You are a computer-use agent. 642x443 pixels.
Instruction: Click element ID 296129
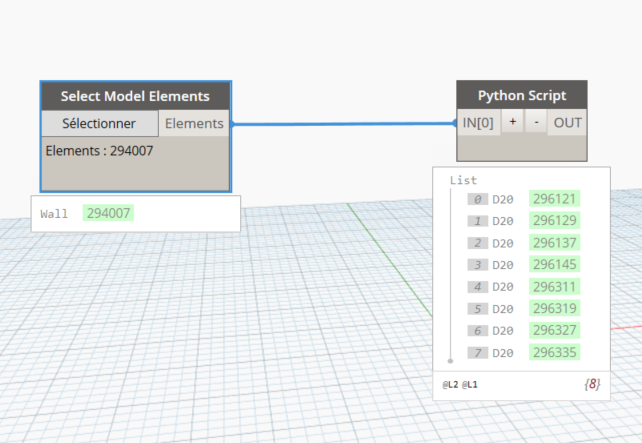click(x=554, y=220)
